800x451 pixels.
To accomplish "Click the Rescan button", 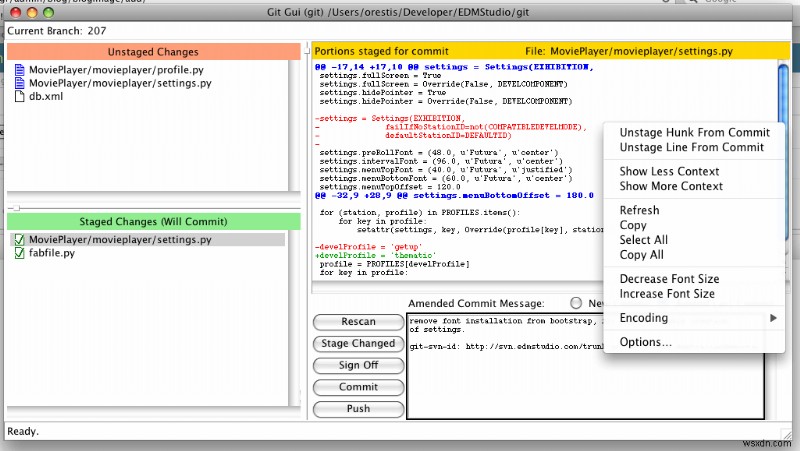I will 358,322.
